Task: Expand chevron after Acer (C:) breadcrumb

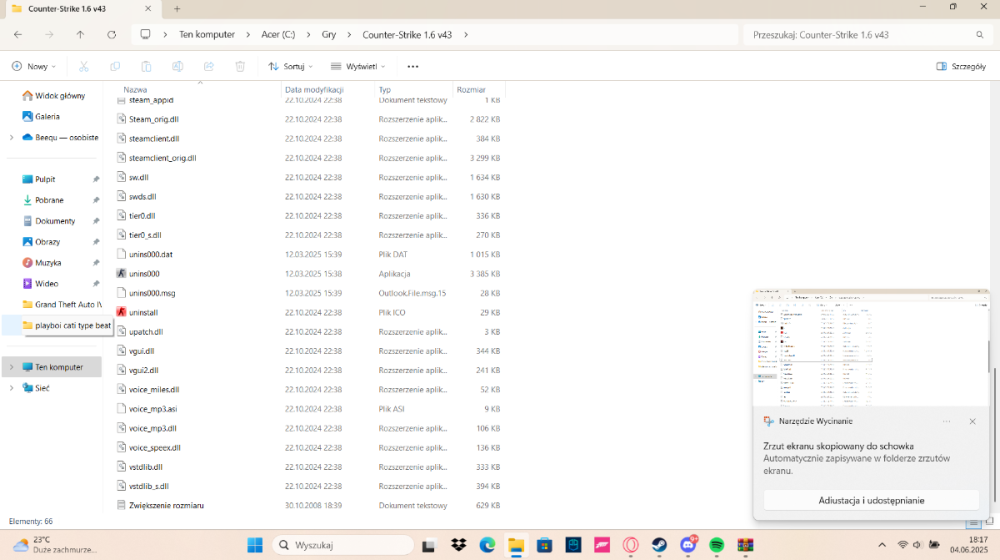Action: [x=310, y=34]
